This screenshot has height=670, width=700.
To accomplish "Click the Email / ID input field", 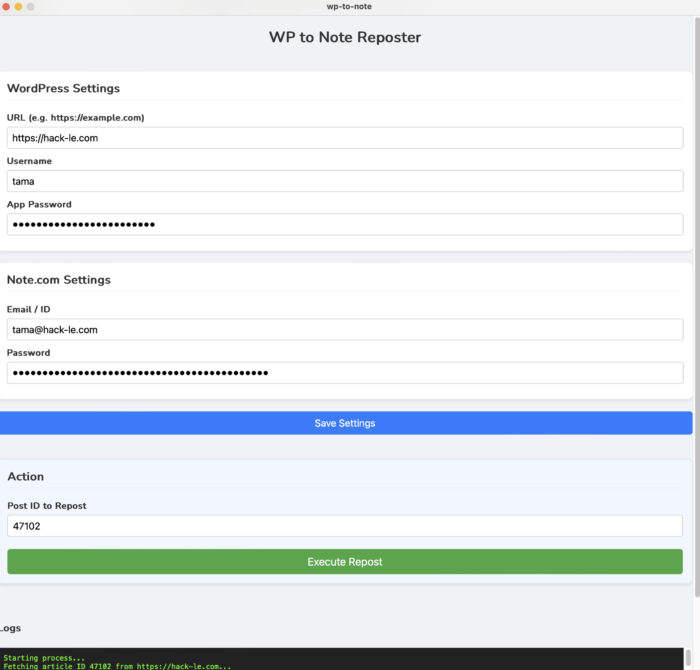I will (x=345, y=329).
